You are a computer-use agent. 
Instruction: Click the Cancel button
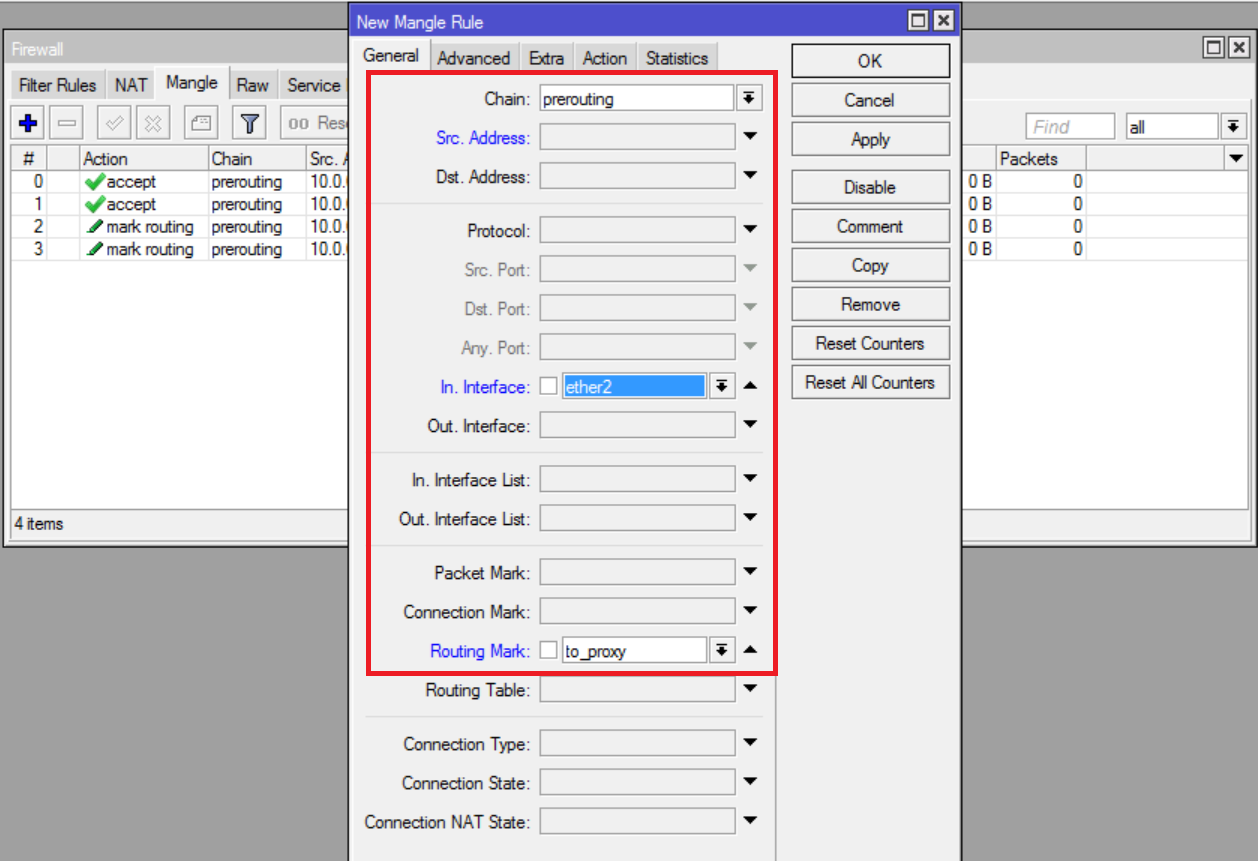(x=870, y=100)
